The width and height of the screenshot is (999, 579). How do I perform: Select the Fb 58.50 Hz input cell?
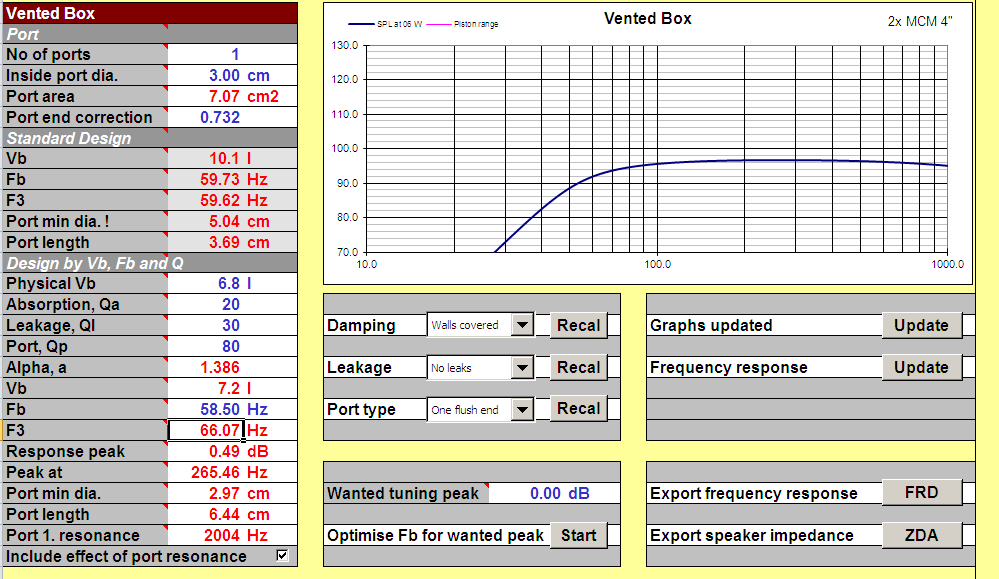pos(233,409)
